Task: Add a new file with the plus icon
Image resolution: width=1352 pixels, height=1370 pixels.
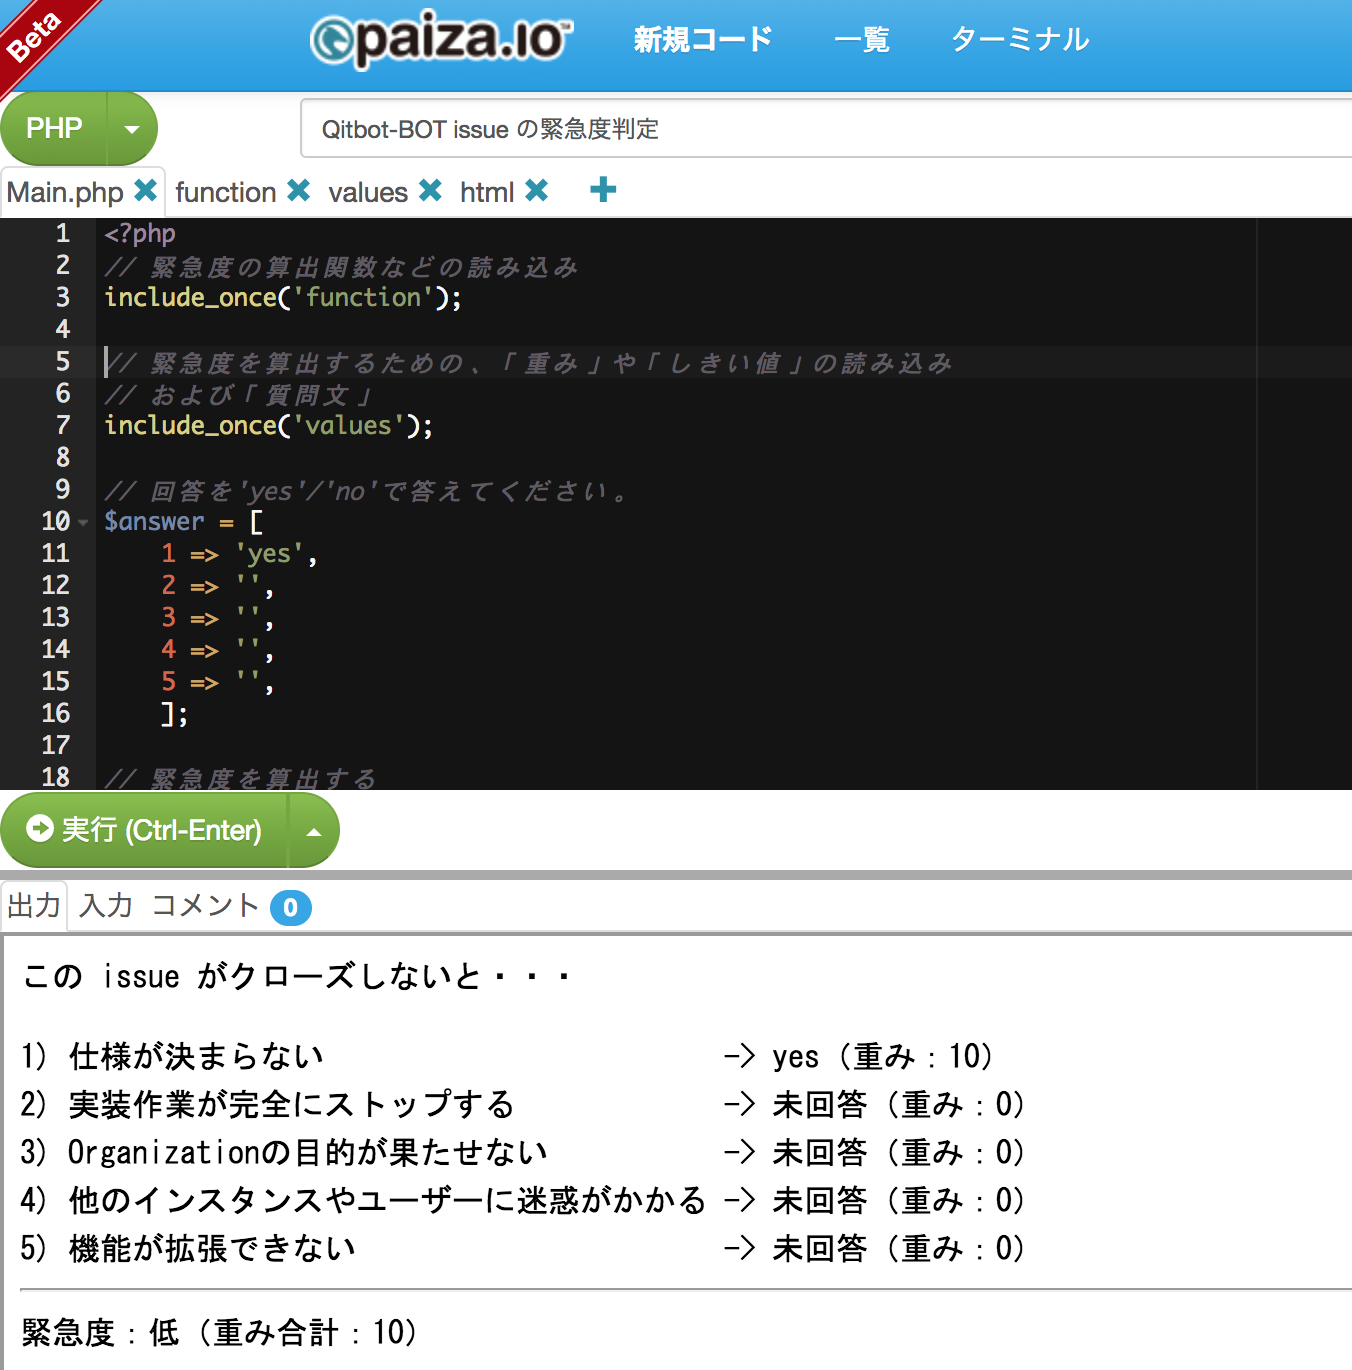Action: pyautogui.click(x=602, y=190)
